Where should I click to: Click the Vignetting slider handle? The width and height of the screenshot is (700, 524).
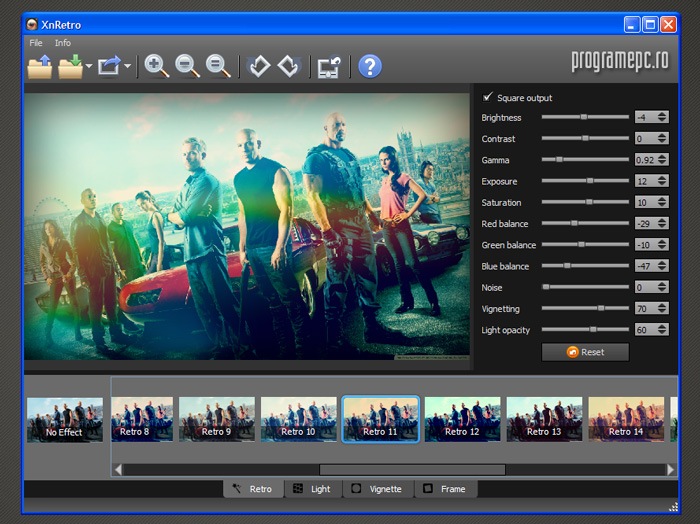click(x=601, y=308)
